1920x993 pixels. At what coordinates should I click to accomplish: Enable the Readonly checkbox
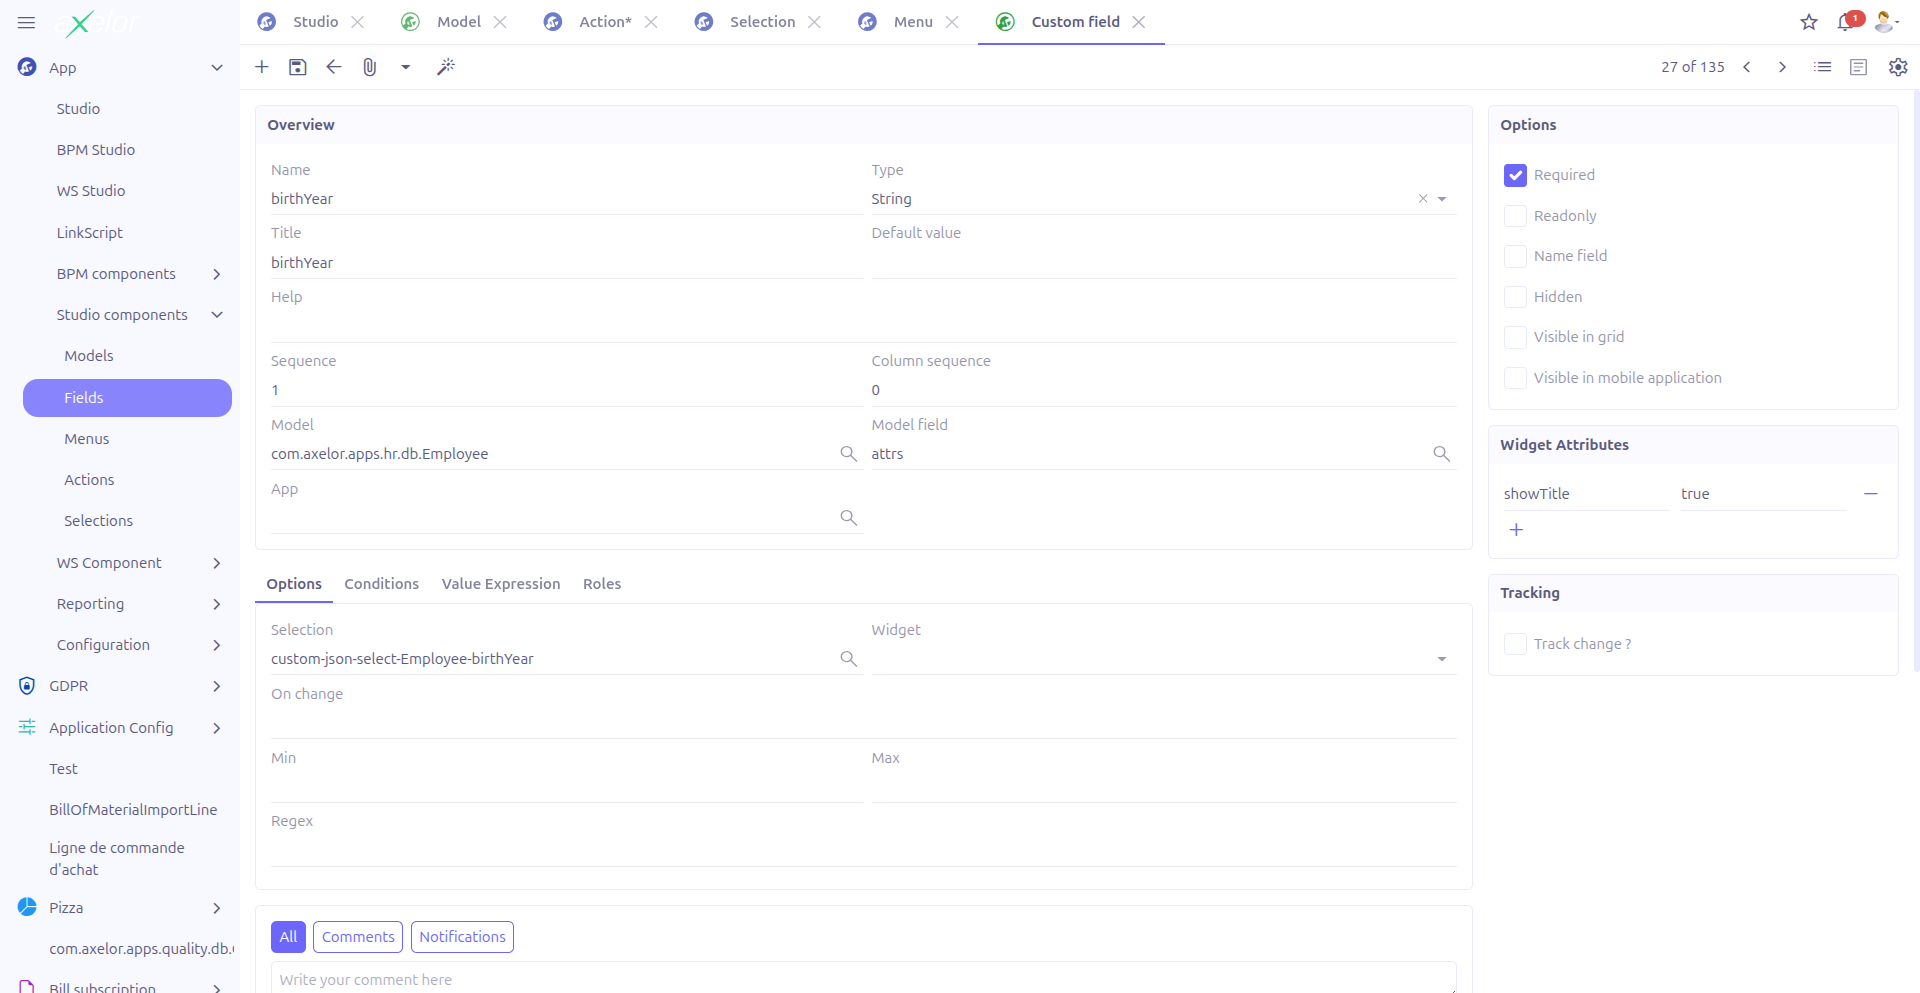click(x=1516, y=216)
